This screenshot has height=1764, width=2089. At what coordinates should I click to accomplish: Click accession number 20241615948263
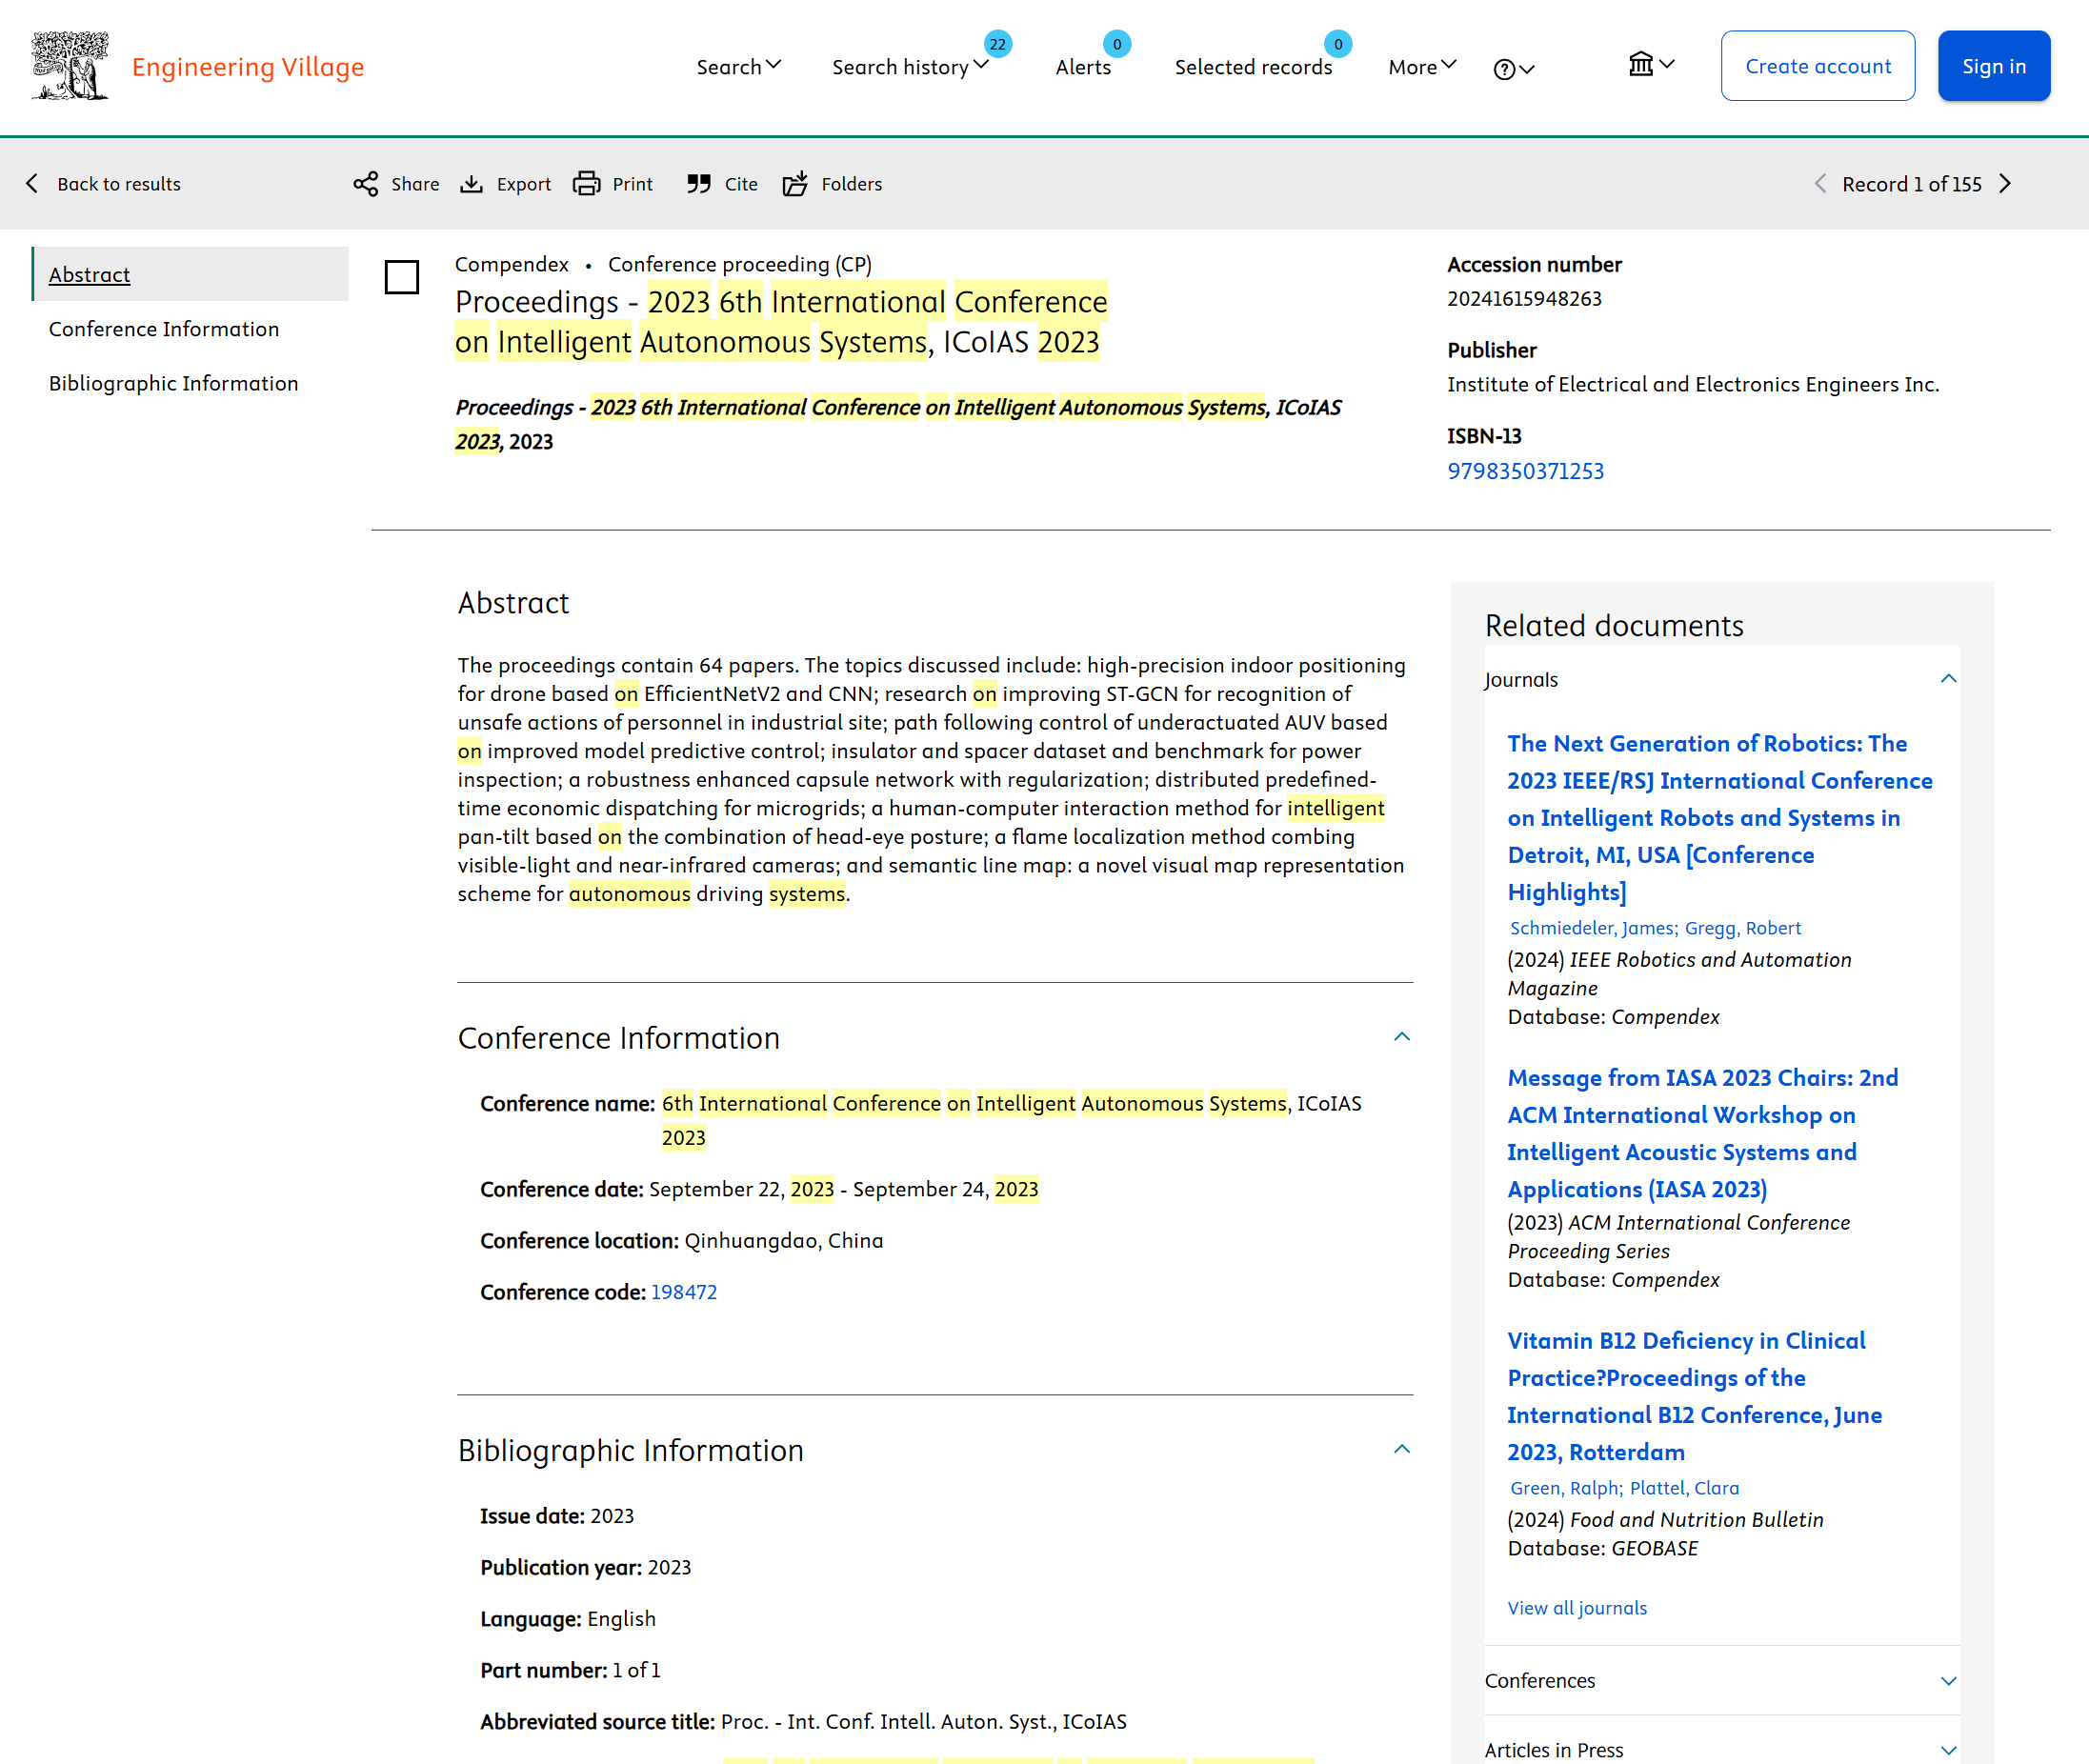1524,299
